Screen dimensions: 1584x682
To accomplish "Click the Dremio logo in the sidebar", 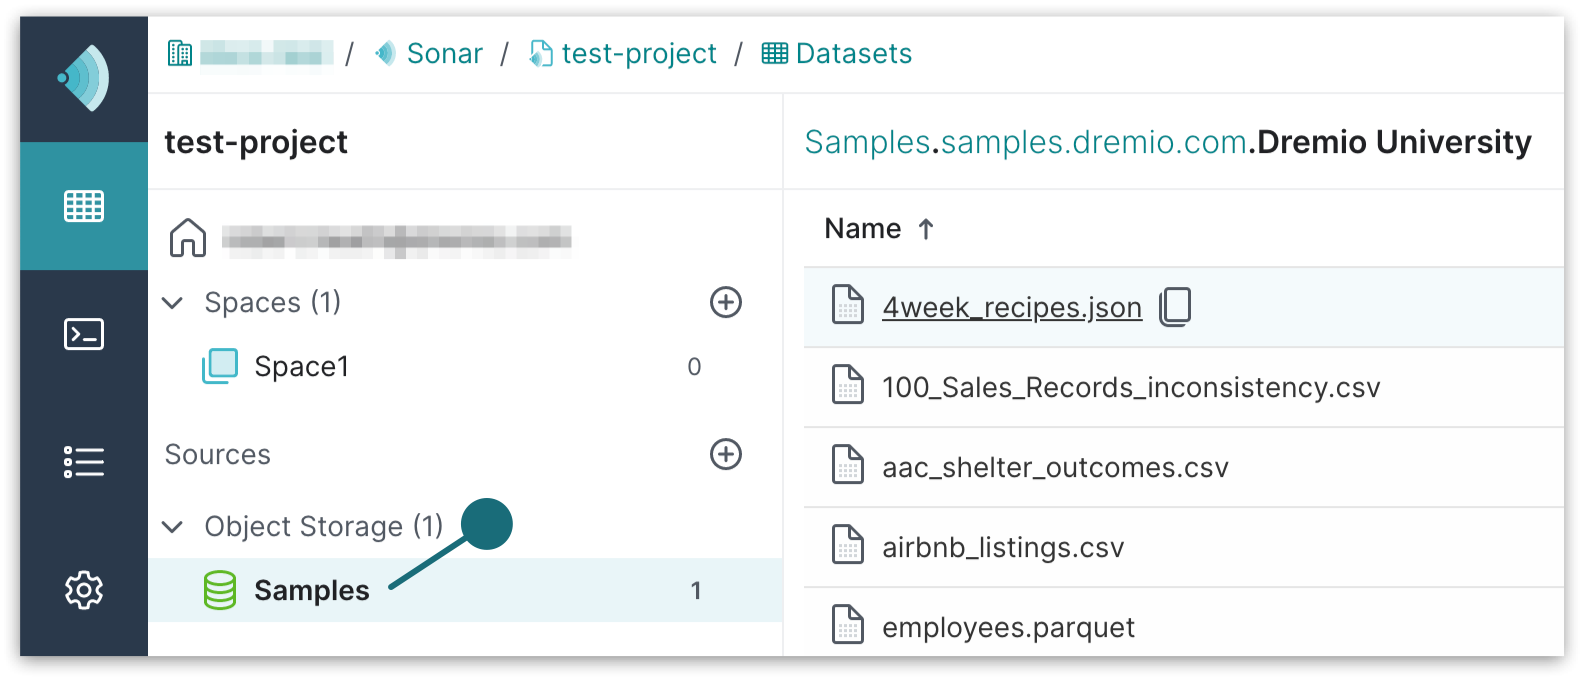I will 84,78.
